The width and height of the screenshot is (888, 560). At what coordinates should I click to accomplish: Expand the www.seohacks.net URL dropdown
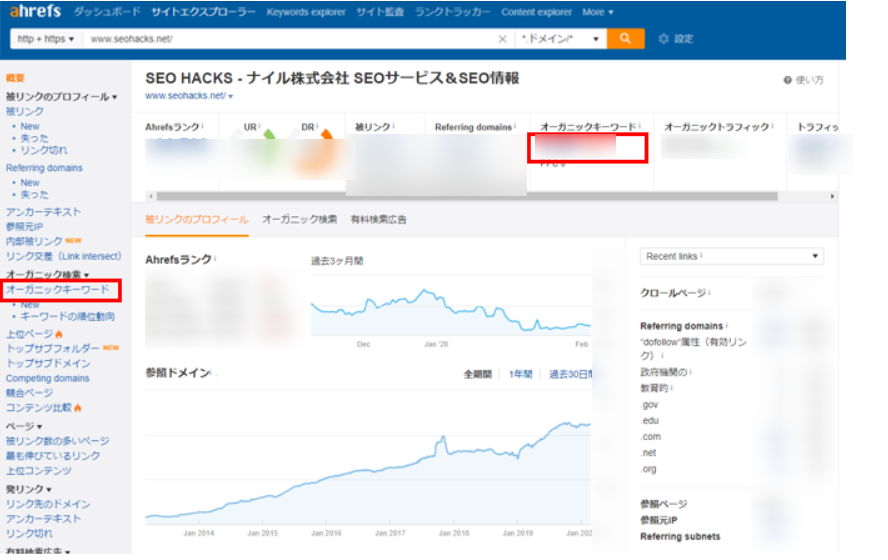pos(230,96)
